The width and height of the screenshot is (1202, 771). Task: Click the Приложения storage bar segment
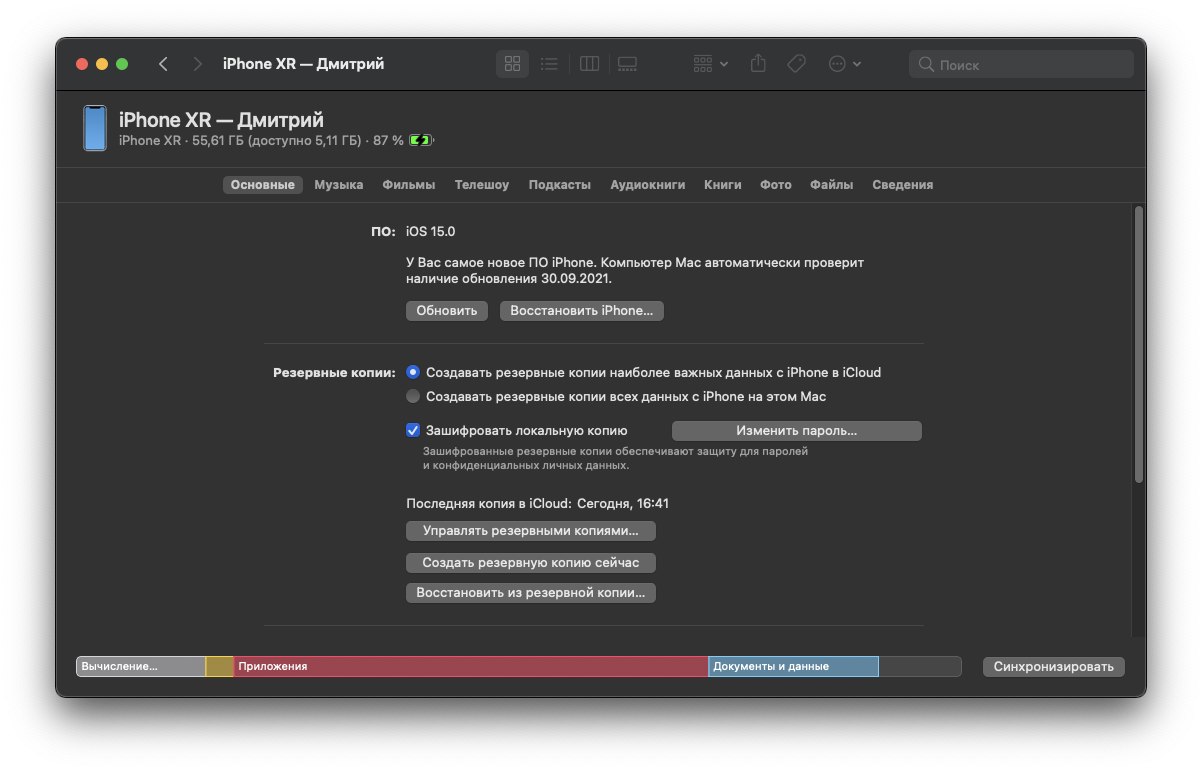(470, 666)
